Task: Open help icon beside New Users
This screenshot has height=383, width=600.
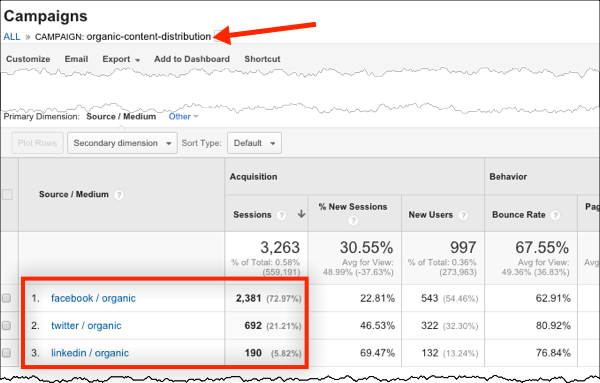Action: pyautogui.click(x=463, y=215)
